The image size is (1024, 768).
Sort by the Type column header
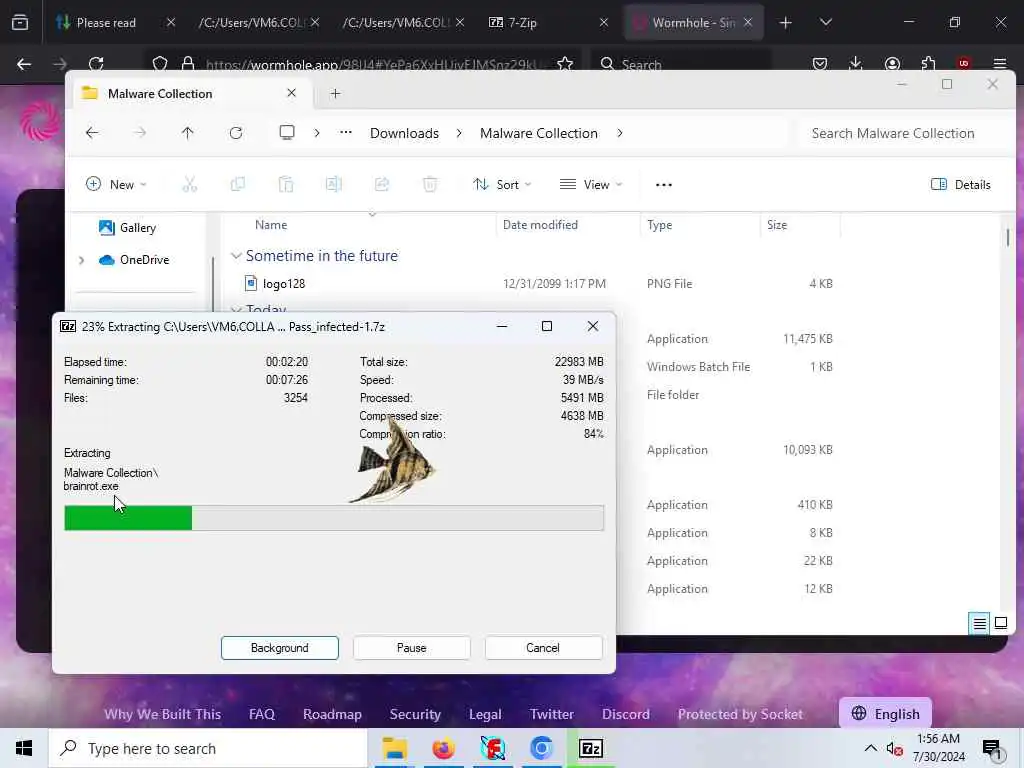(x=660, y=225)
